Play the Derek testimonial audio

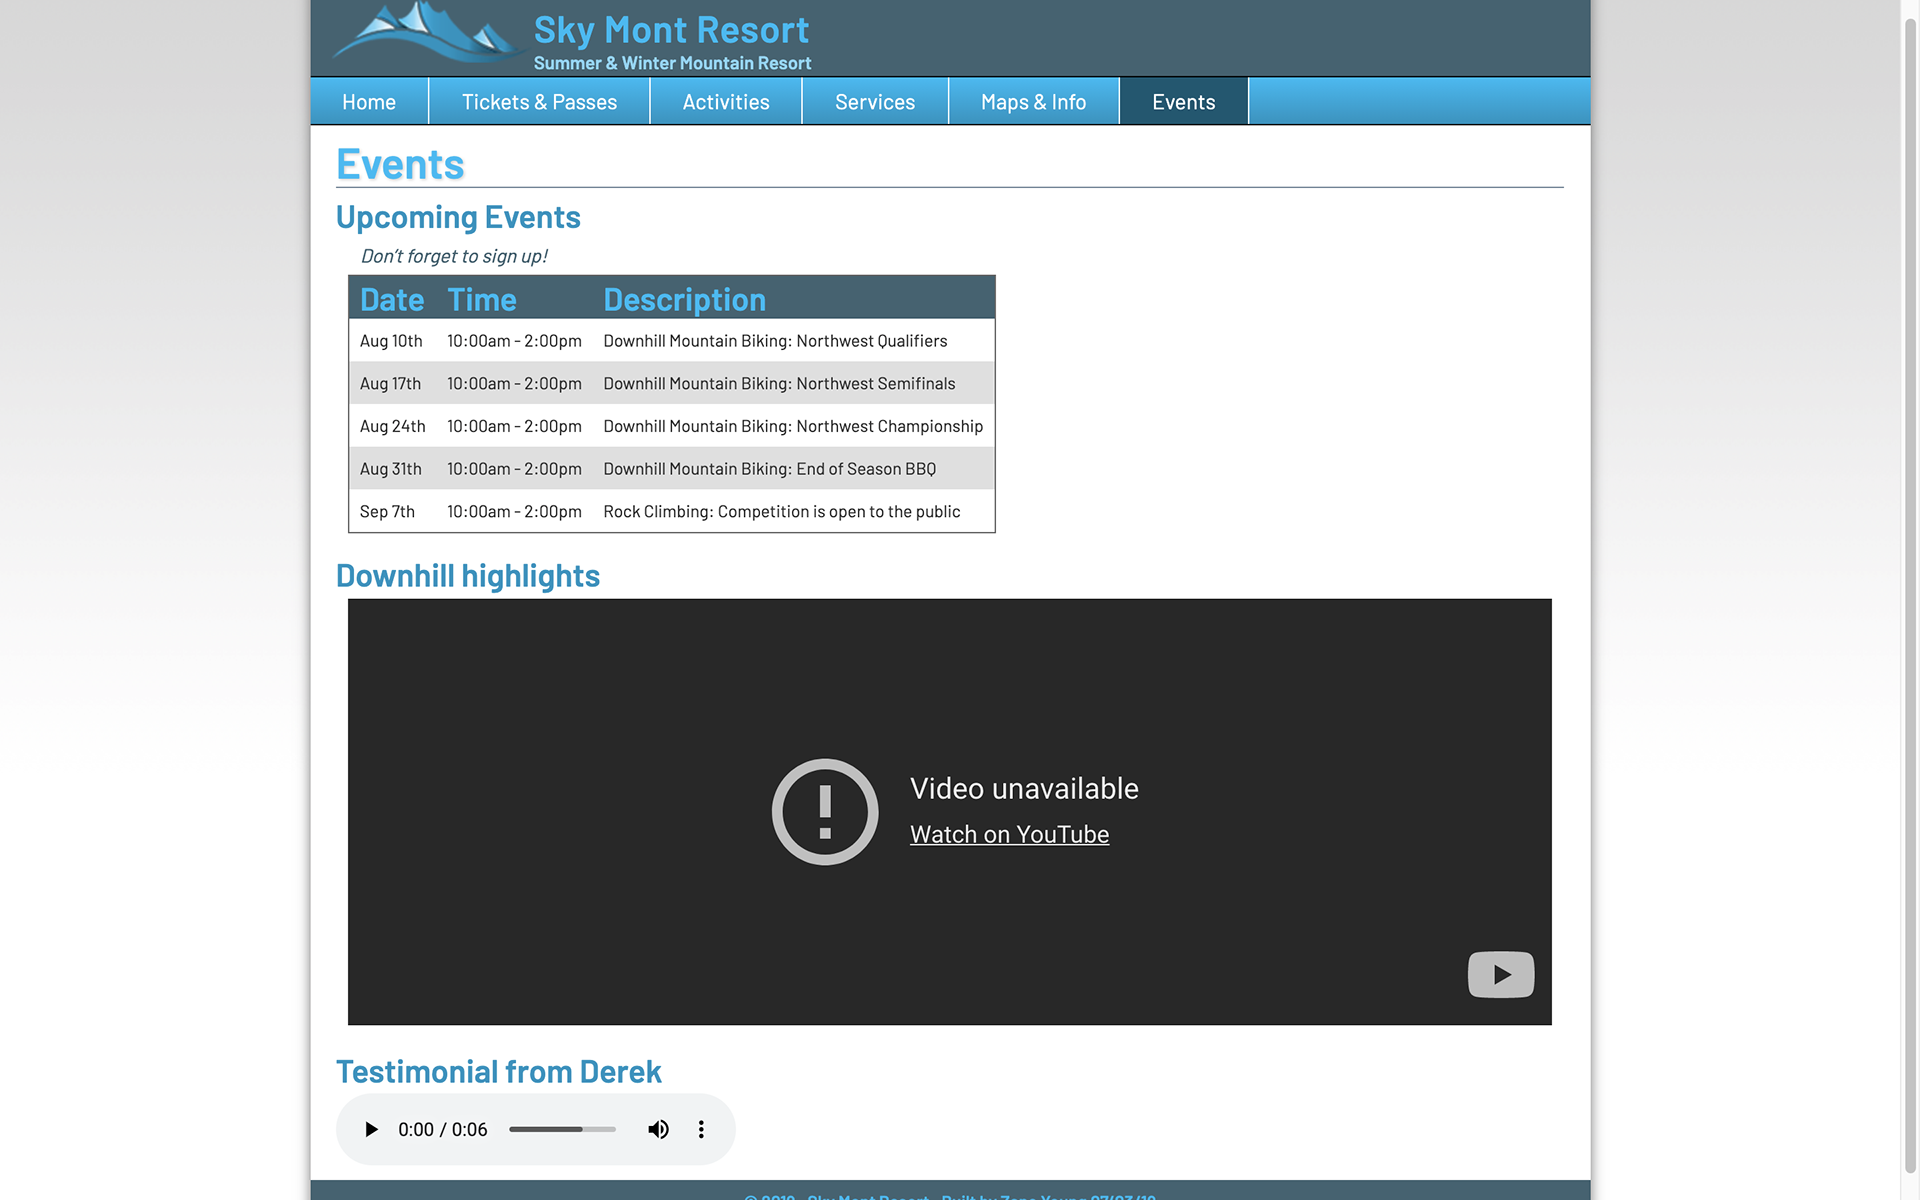371,1129
